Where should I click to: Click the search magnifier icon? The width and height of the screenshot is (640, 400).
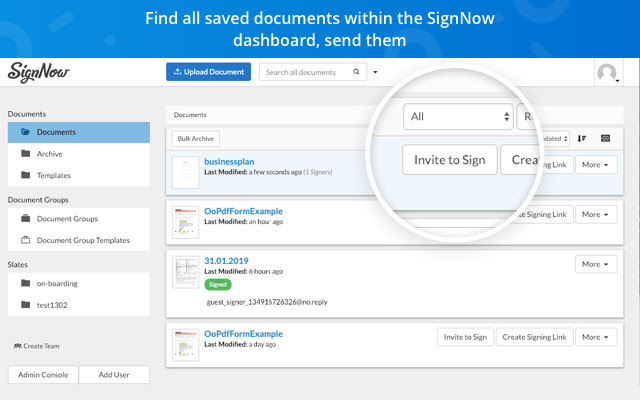point(356,72)
